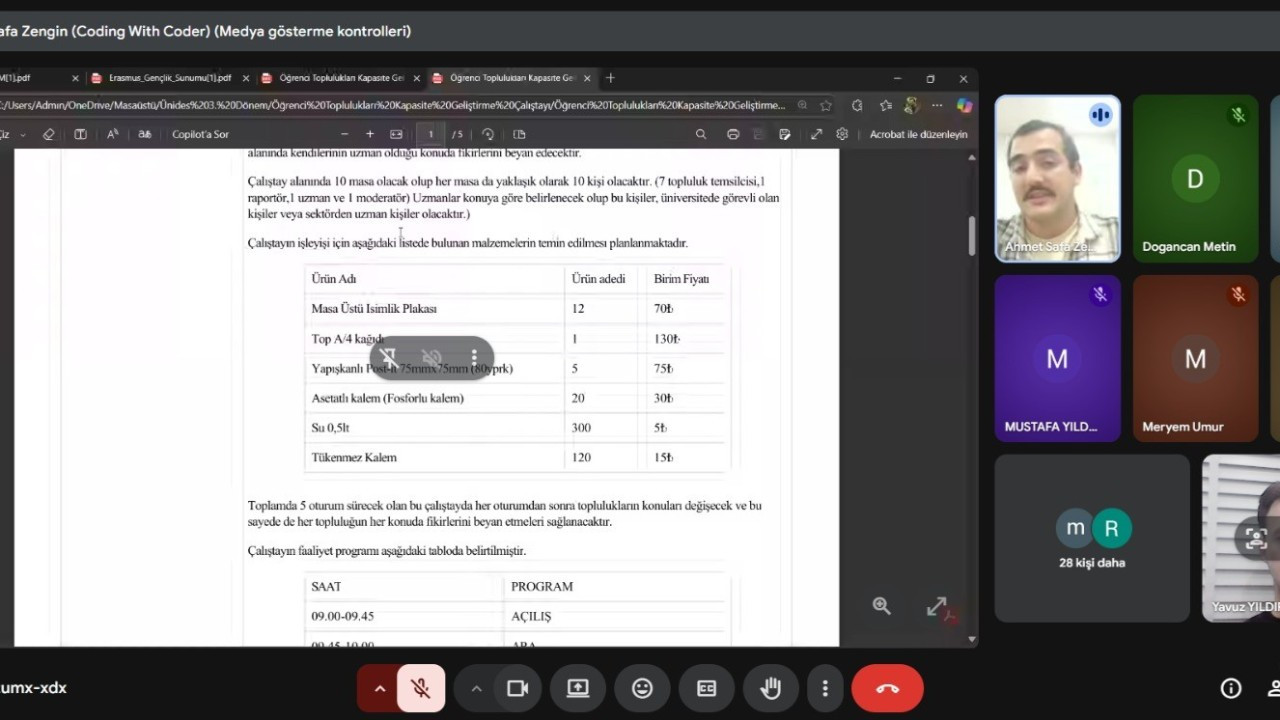The width and height of the screenshot is (1280, 720).
Task: Unmute the microphone in Meet controls
Action: pyautogui.click(x=421, y=688)
